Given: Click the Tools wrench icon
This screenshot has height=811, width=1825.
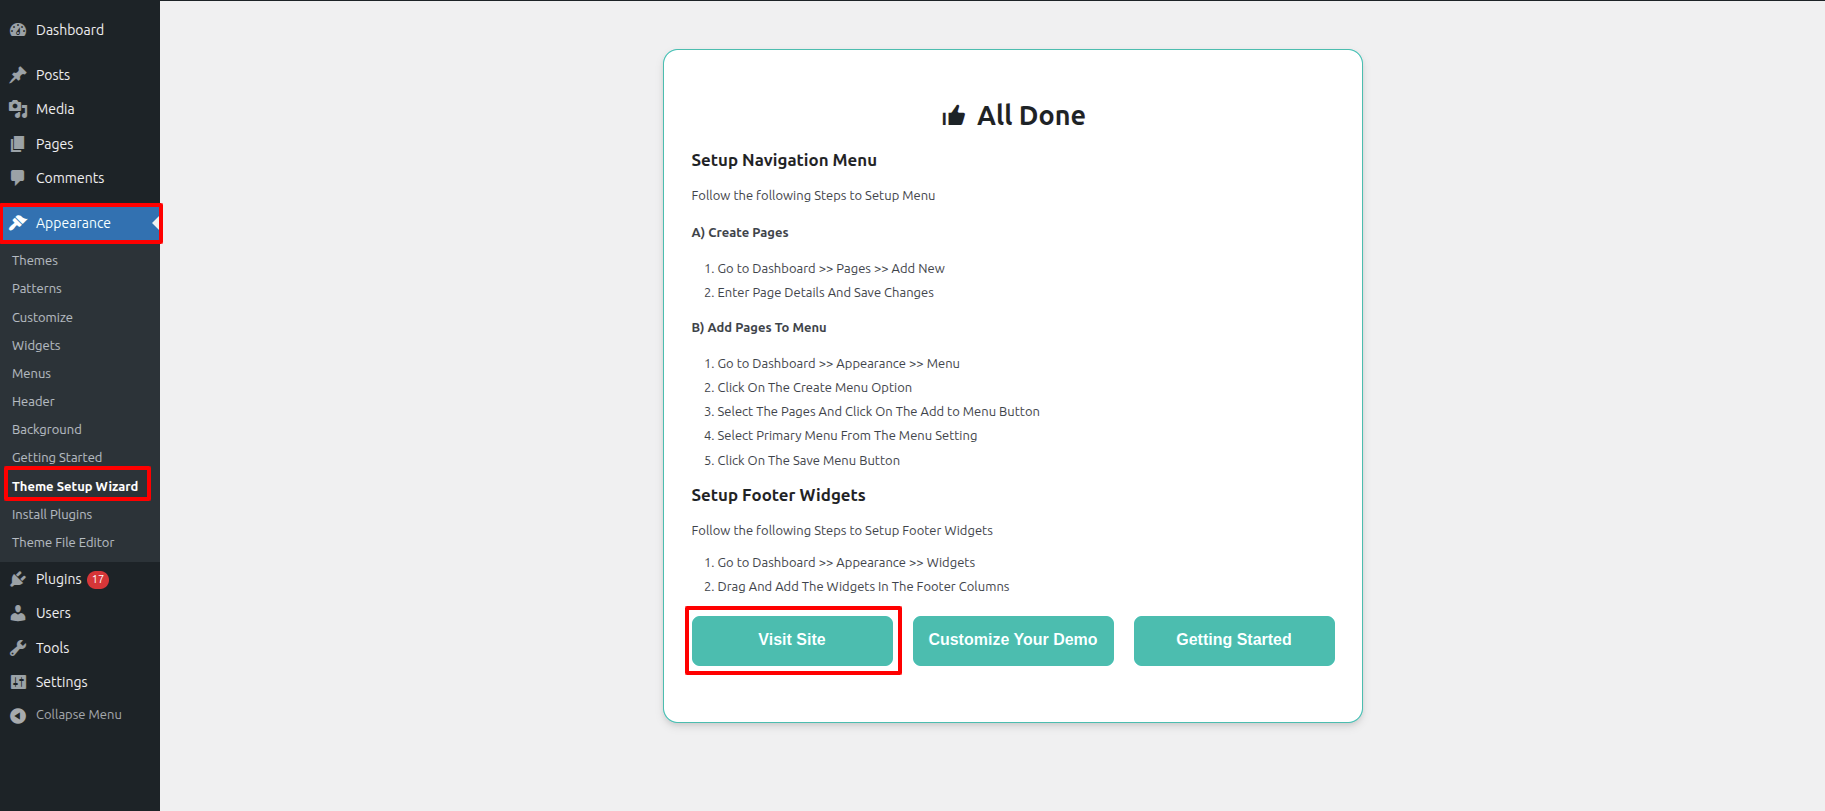Looking at the screenshot, I should pos(18,648).
